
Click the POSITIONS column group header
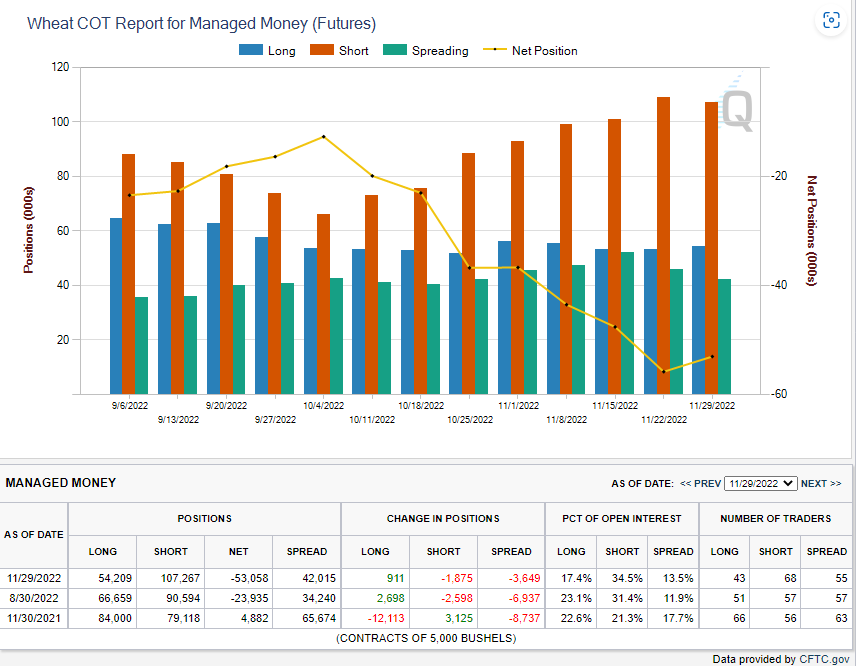(x=205, y=519)
